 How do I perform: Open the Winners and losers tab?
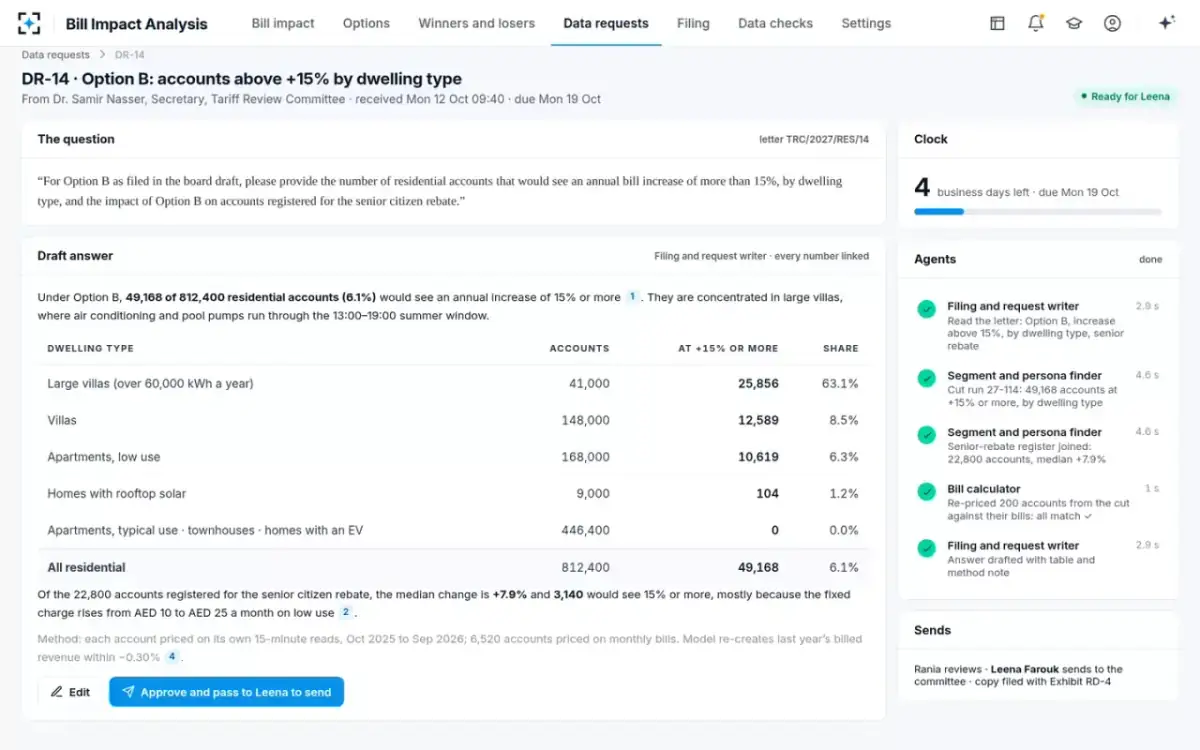click(x=476, y=23)
